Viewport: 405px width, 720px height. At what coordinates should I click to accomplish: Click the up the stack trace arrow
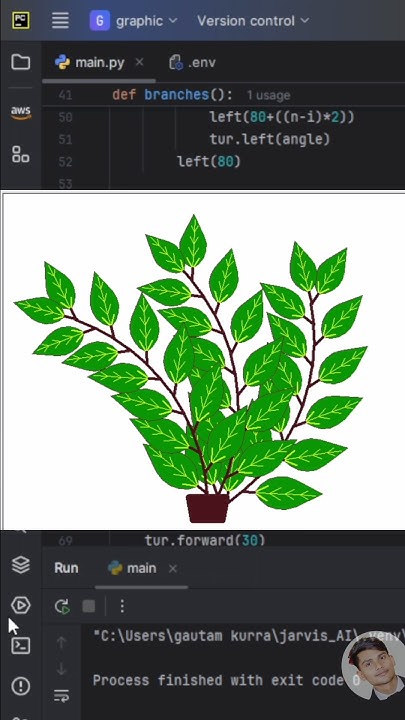click(x=61, y=643)
